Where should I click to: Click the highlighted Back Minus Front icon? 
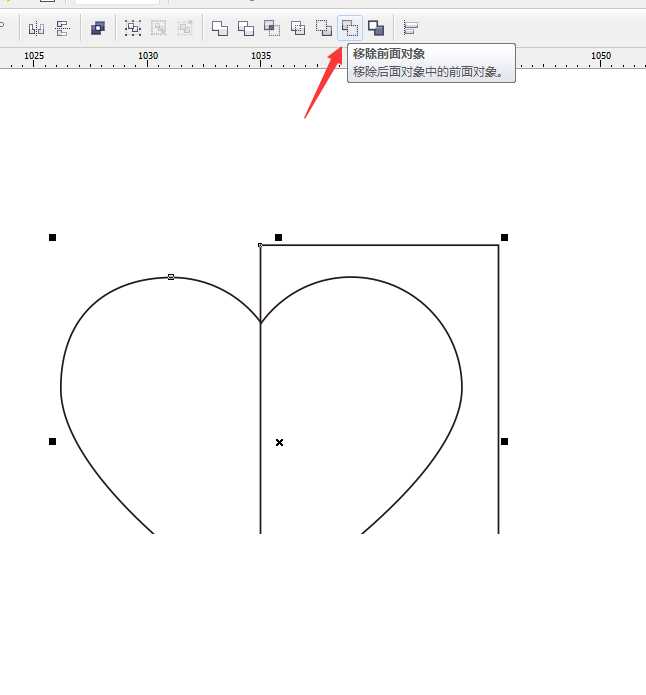[x=350, y=28]
